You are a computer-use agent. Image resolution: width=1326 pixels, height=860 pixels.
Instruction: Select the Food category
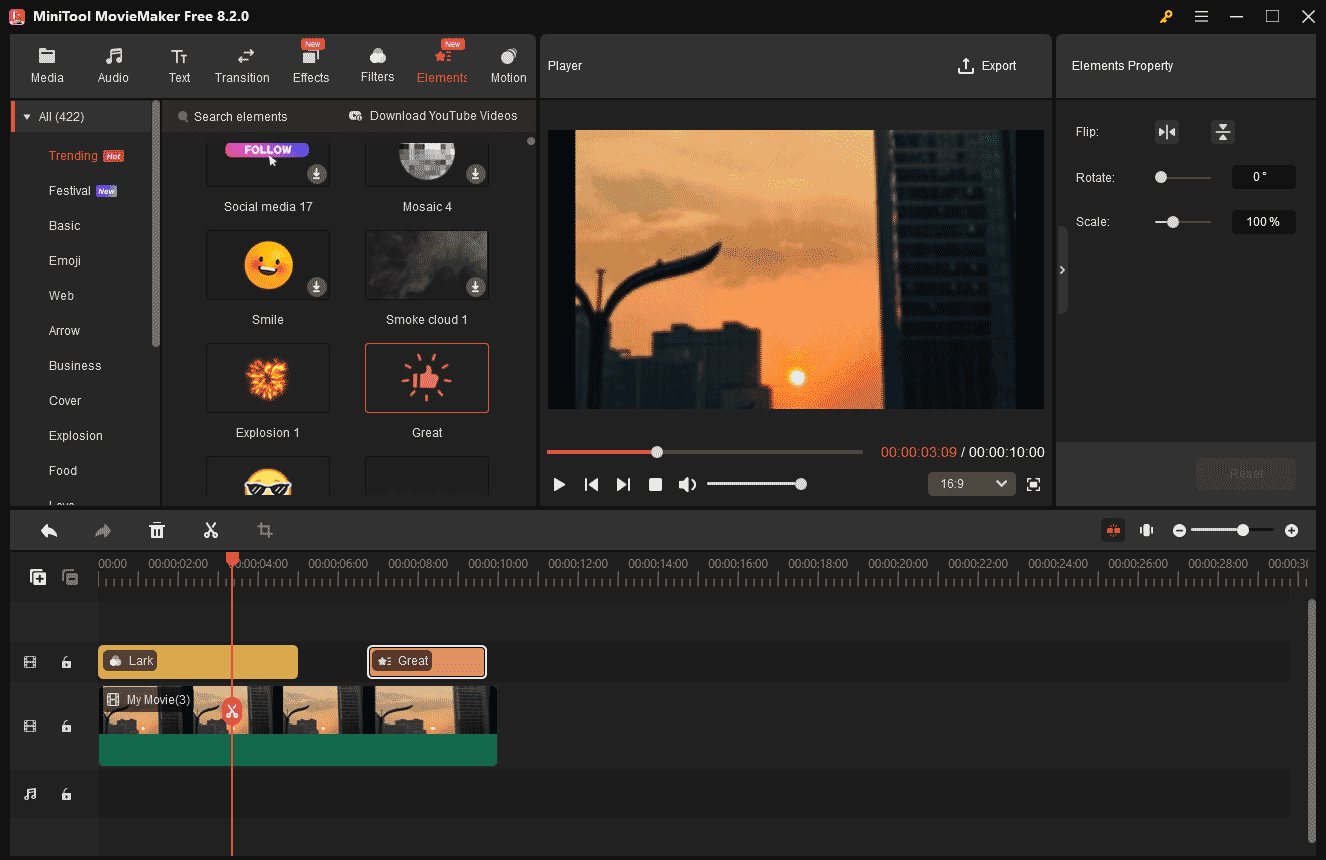(63, 471)
